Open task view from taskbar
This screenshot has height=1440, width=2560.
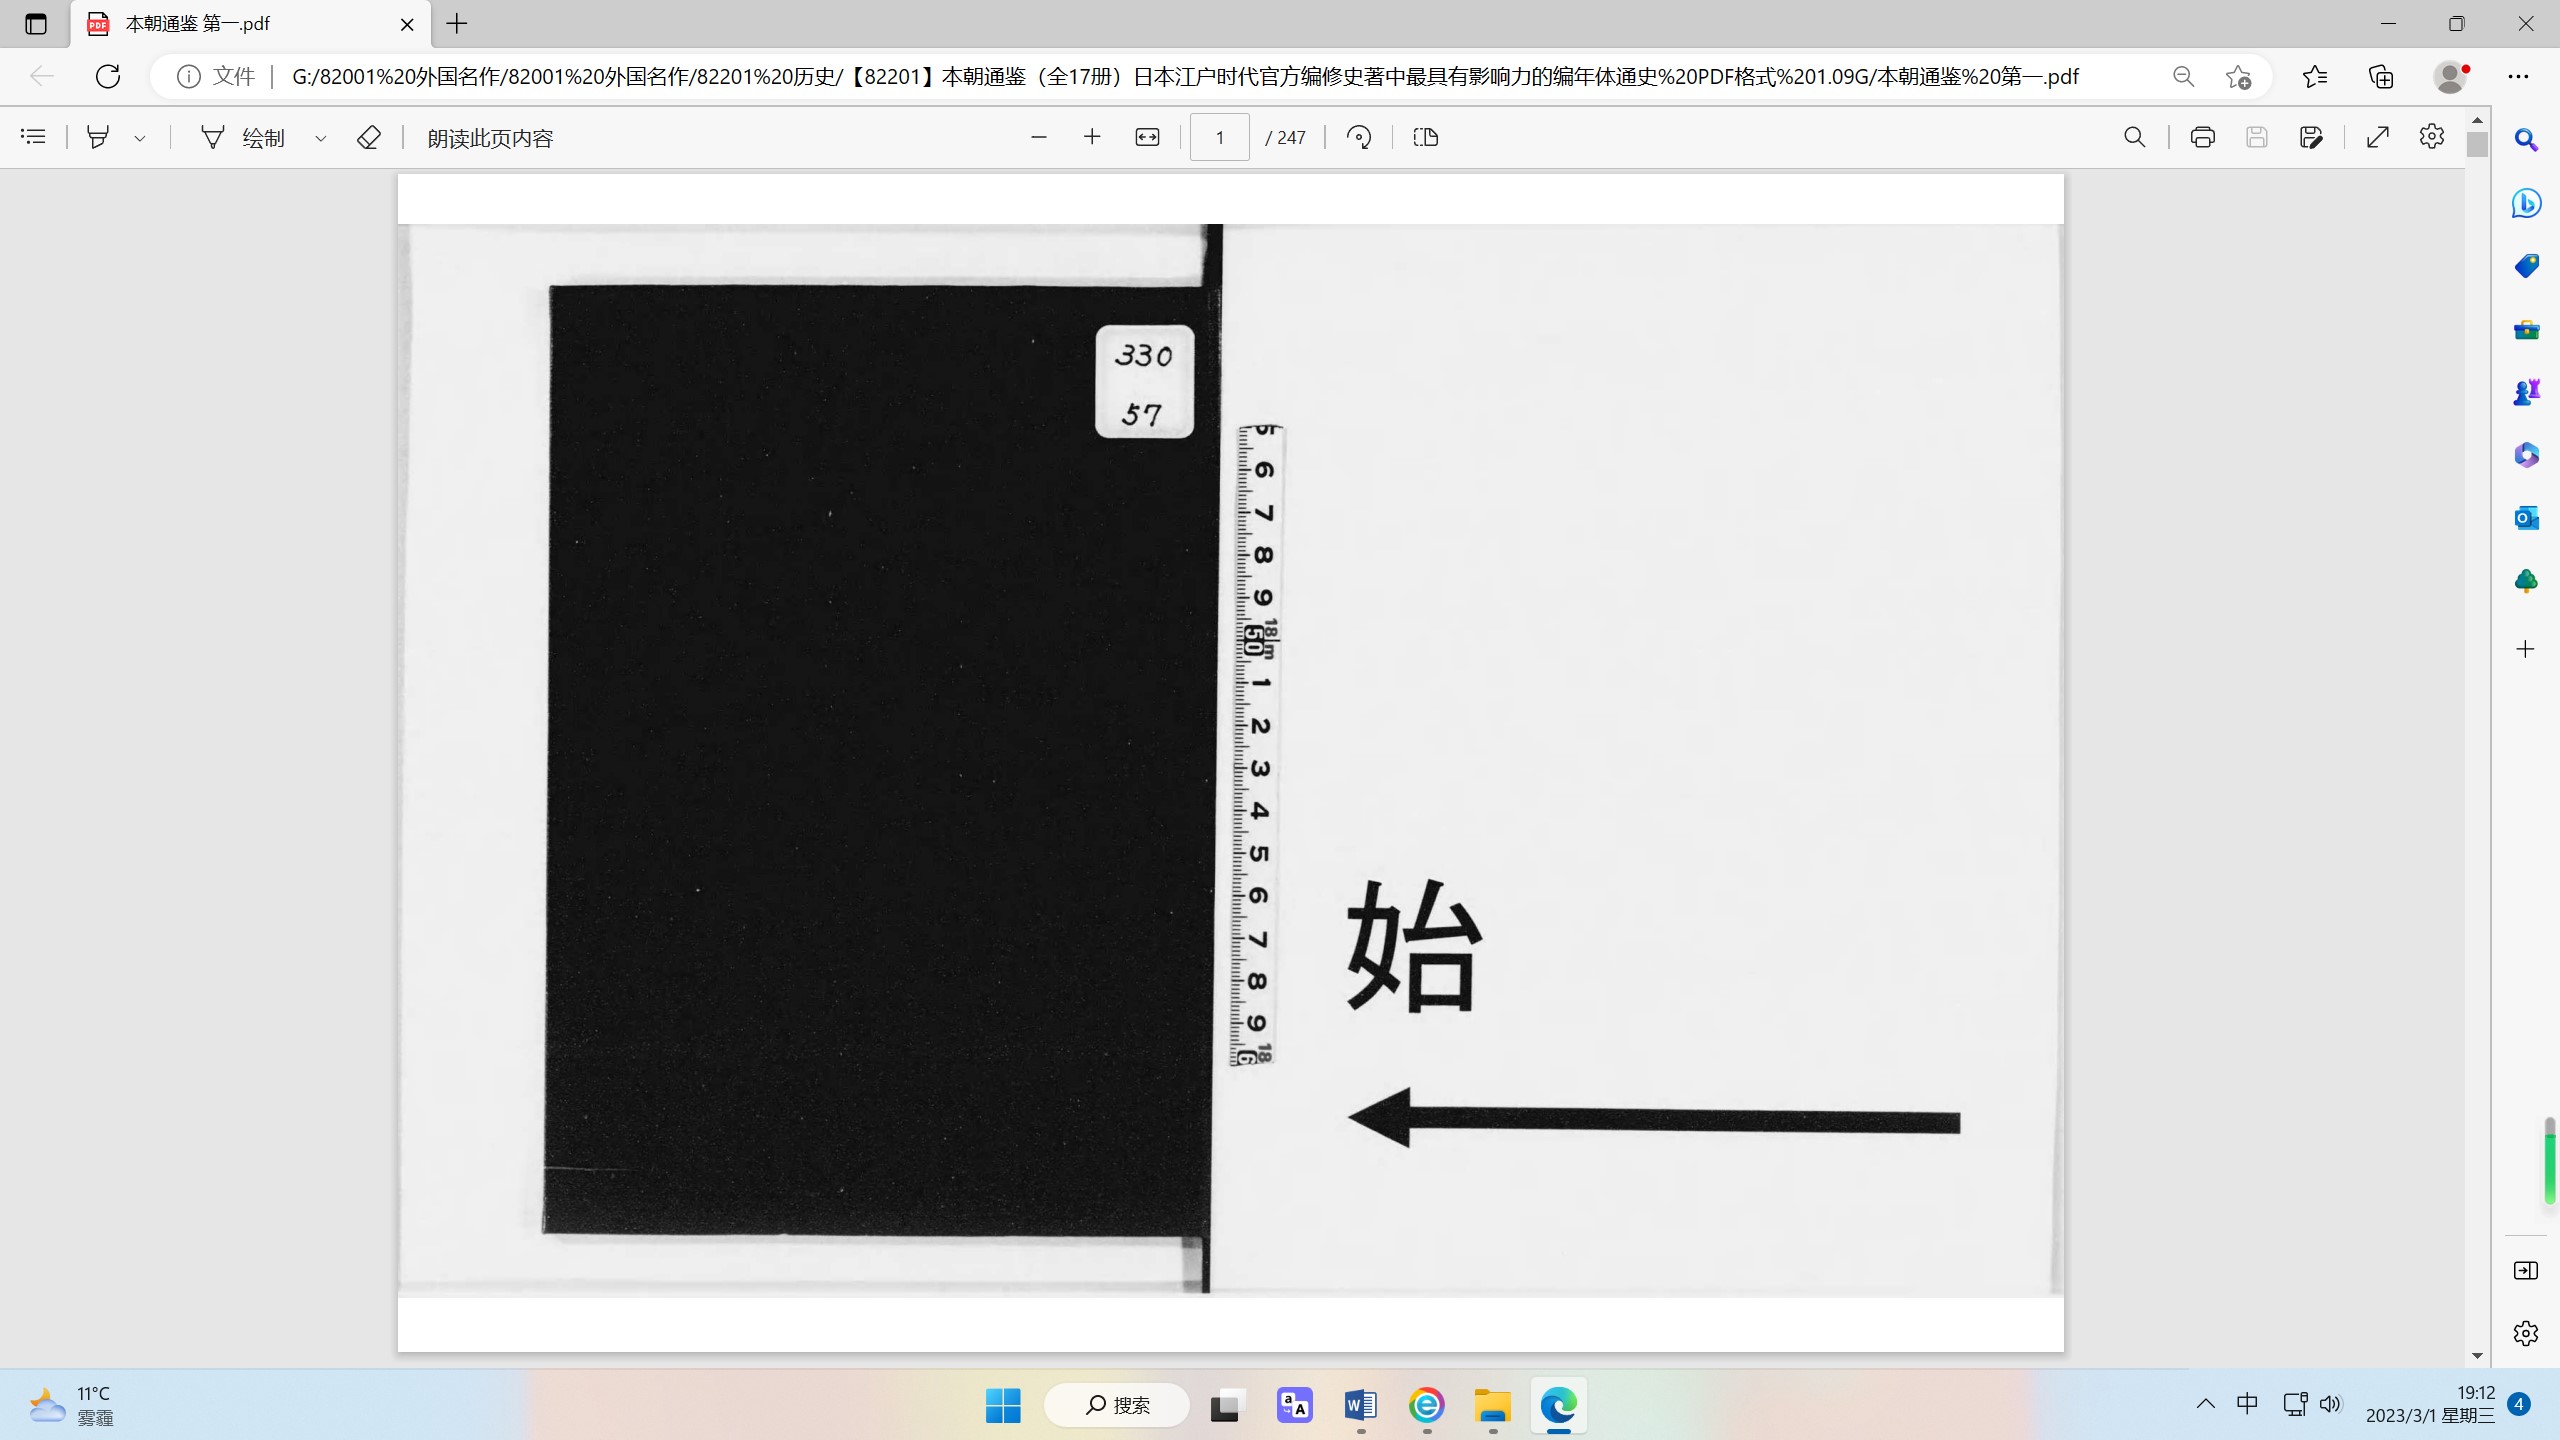1226,1405
